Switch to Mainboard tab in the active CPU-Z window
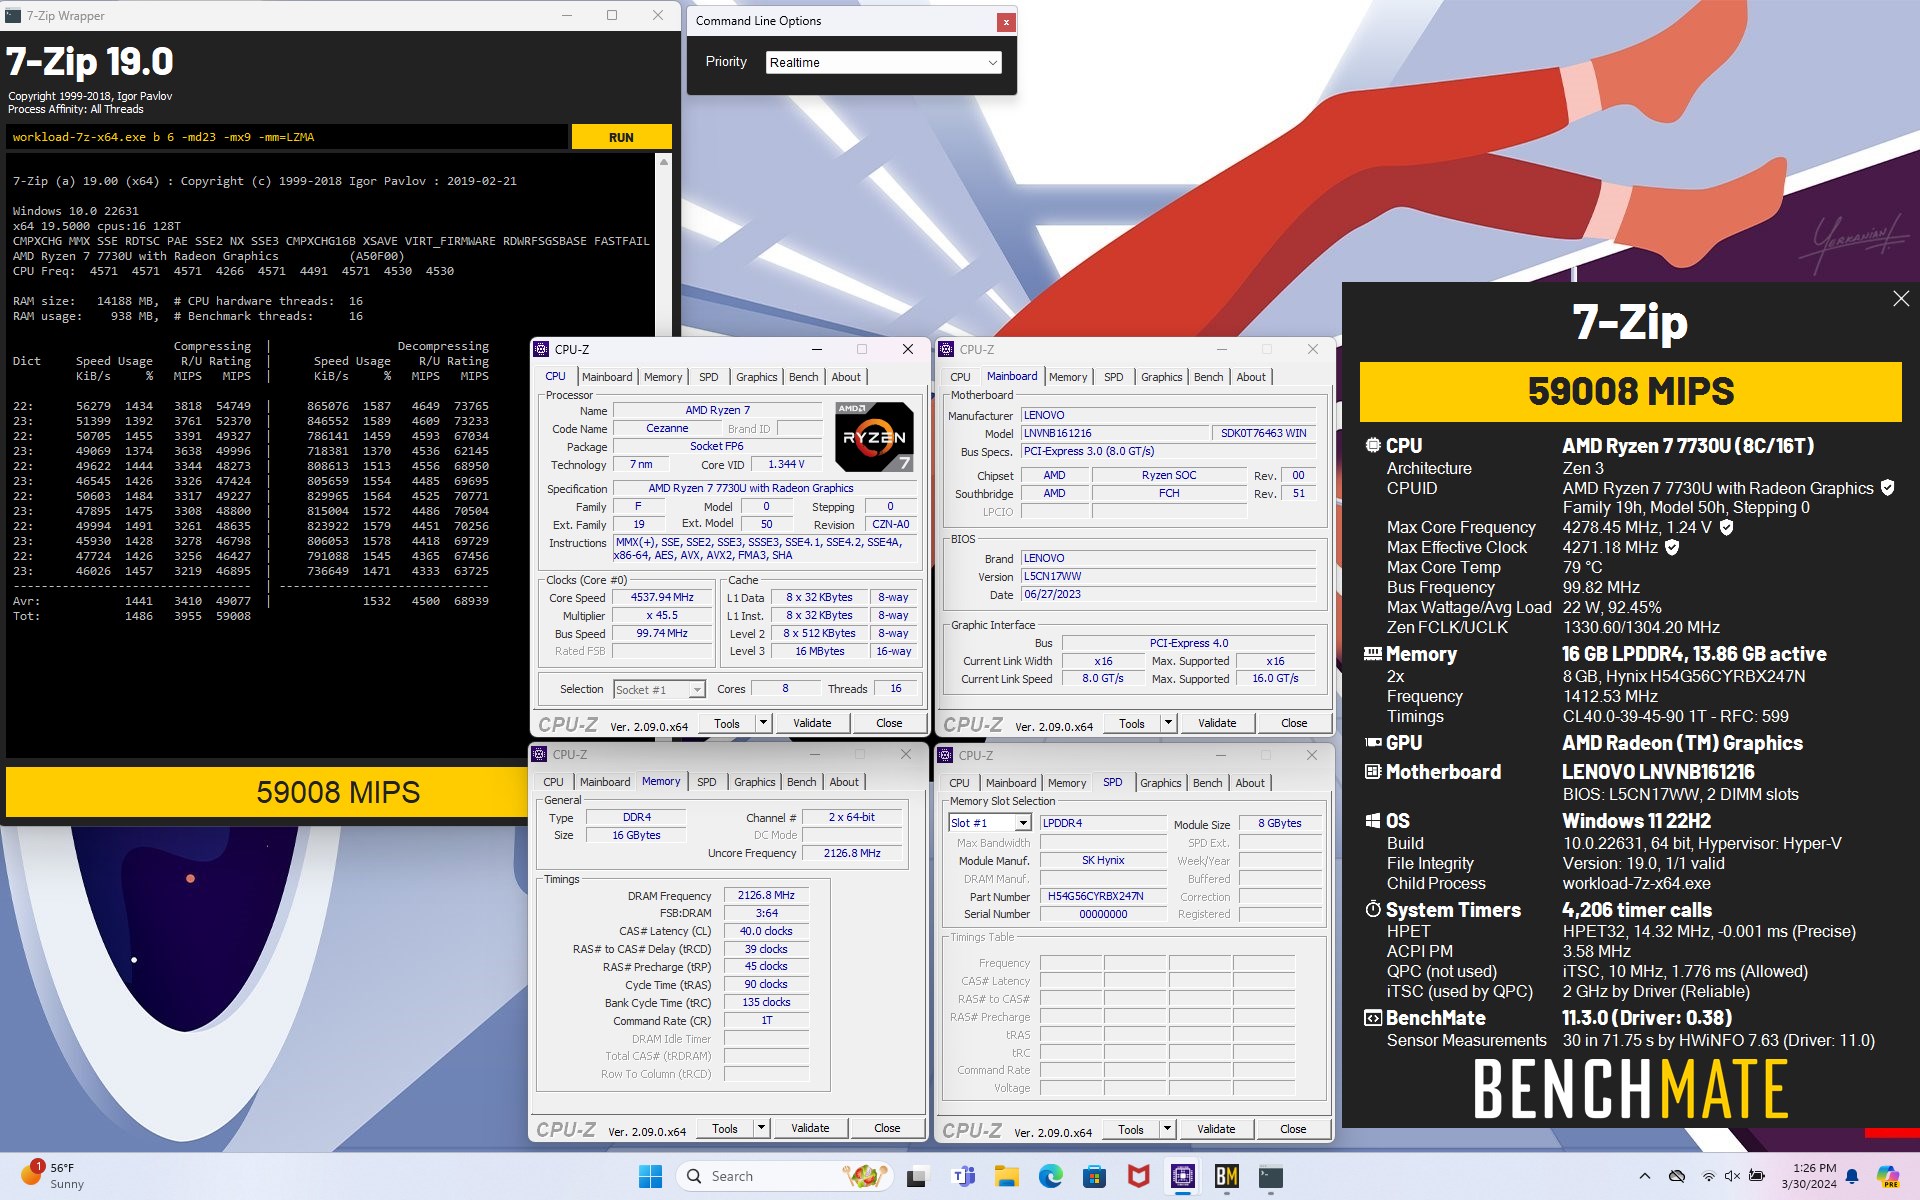The image size is (1920, 1200). point(607,377)
